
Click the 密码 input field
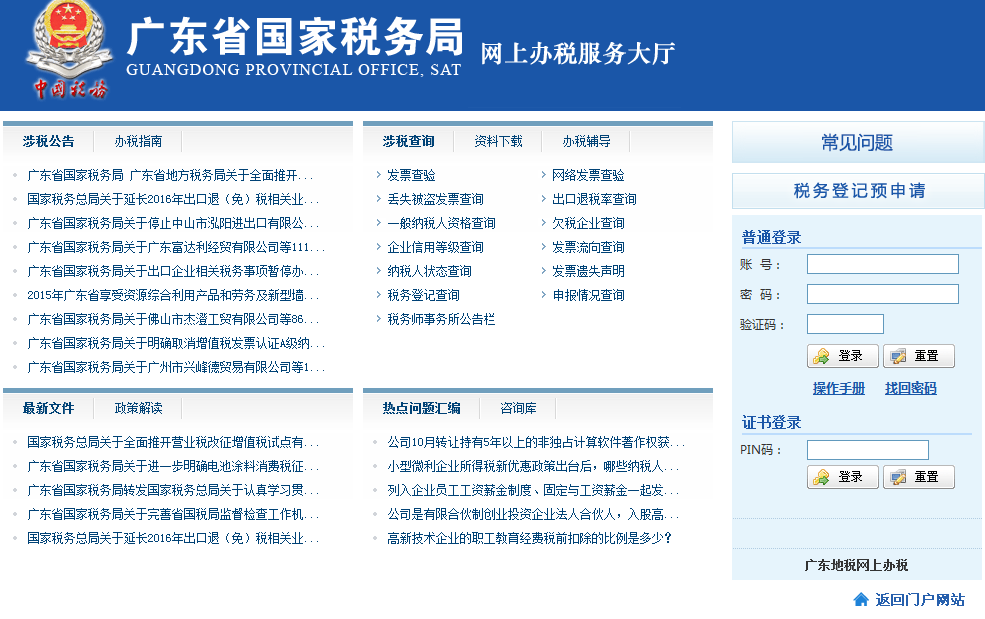[x=883, y=294]
